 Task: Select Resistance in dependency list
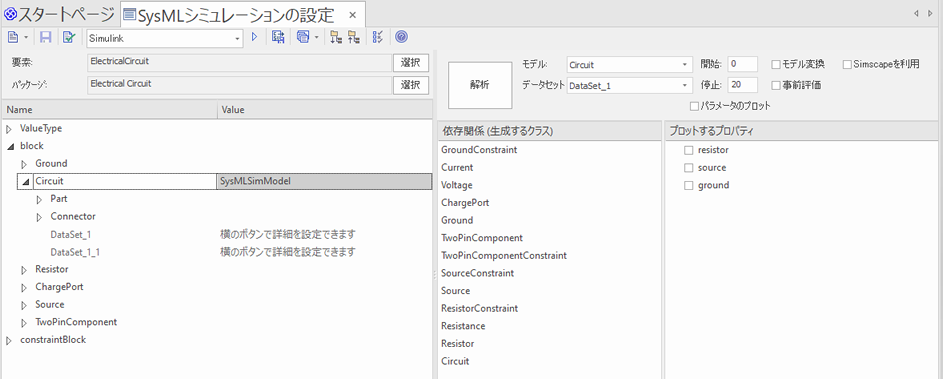(463, 326)
